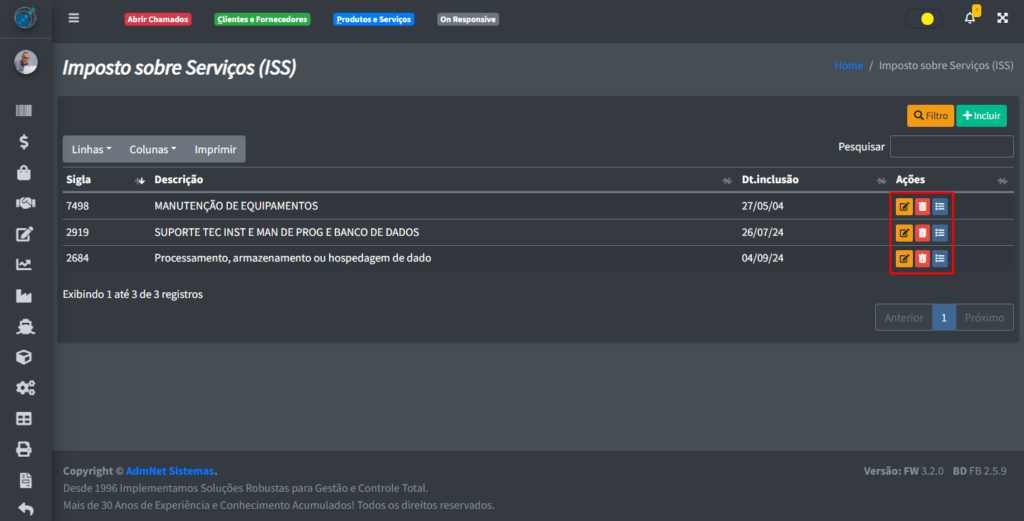The image size is (1024, 521).
Task: Open the list icon for Sigla 2684
Action: tap(940, 259)
